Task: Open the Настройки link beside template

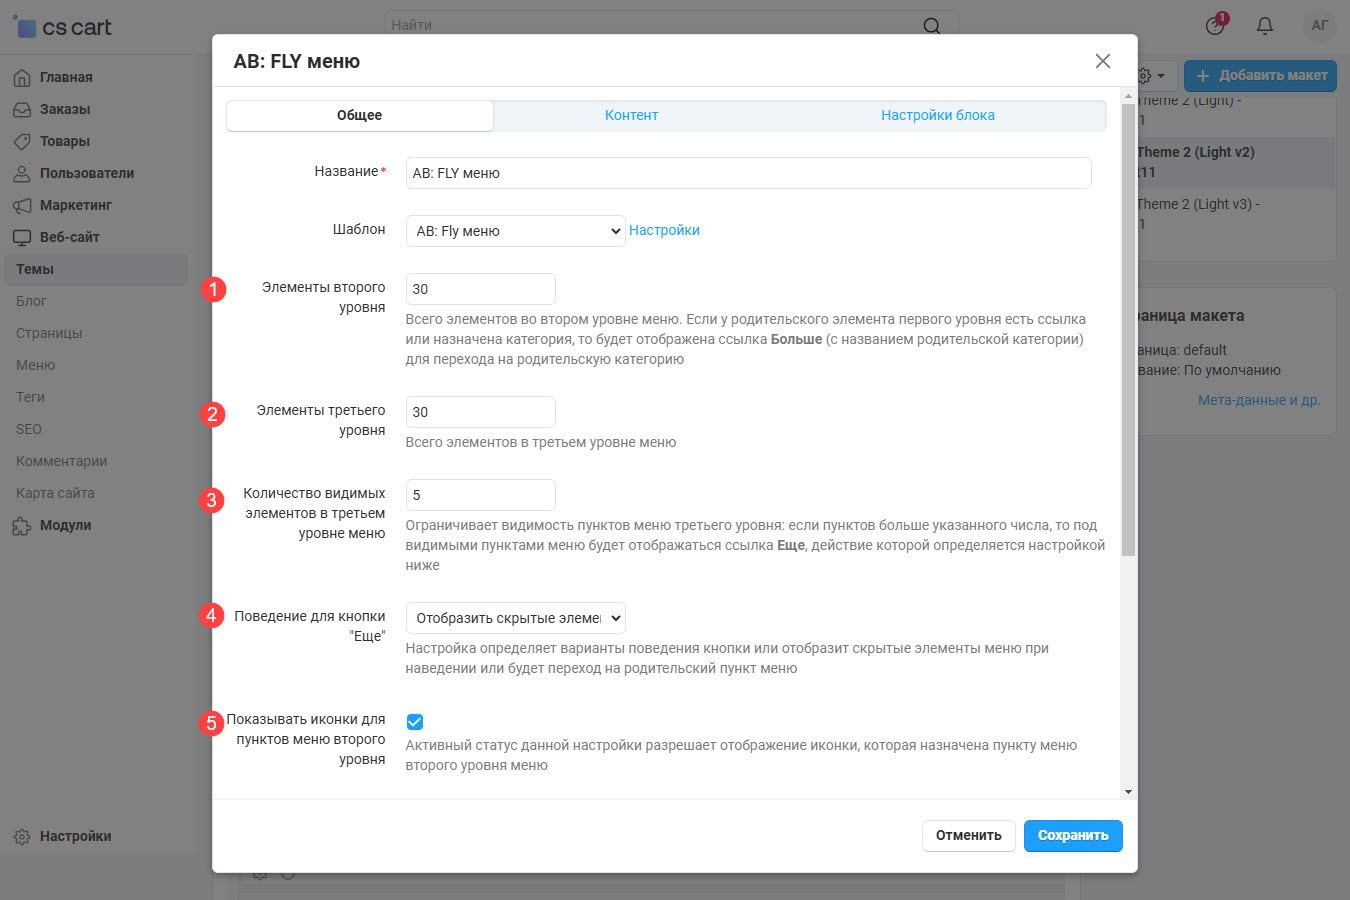Action: (664, 231)
